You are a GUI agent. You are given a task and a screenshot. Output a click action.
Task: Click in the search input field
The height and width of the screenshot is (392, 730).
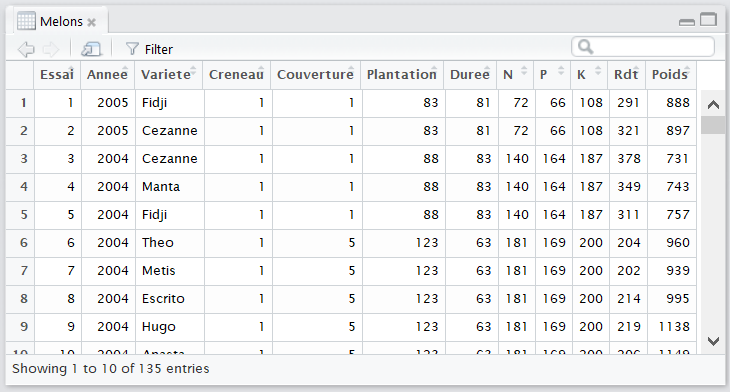642,47
